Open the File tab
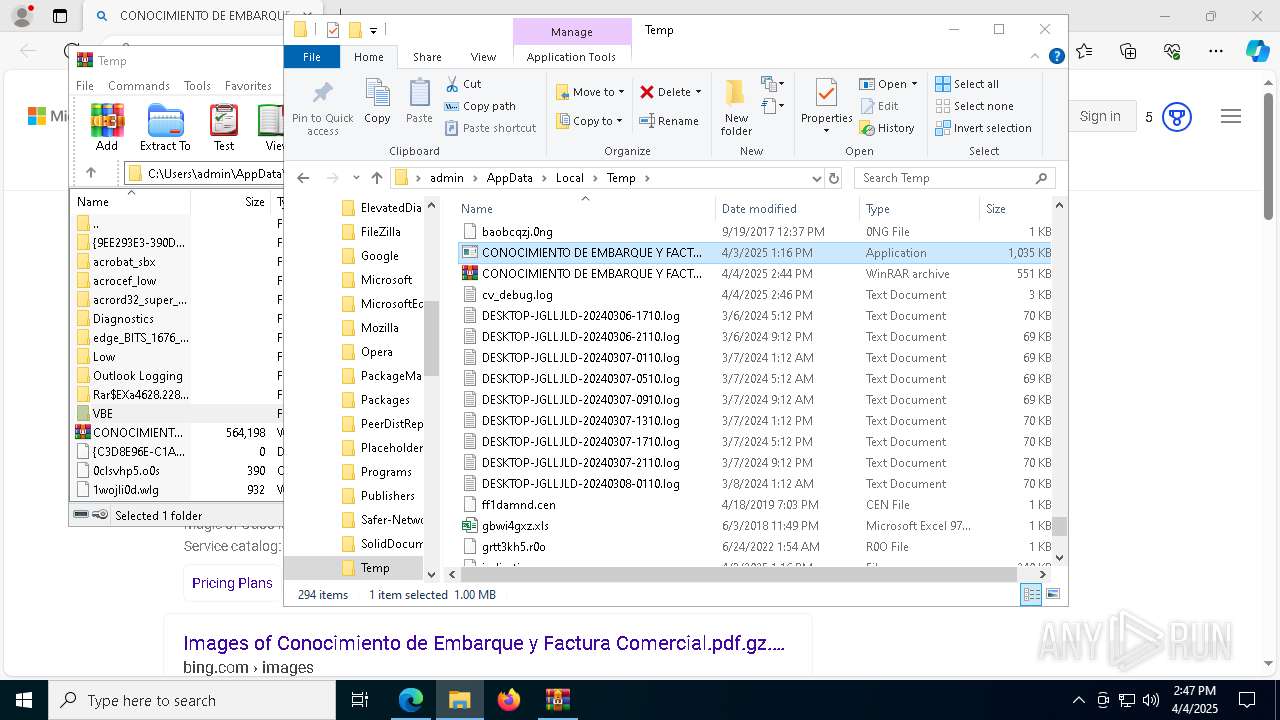This screenshot has height=720, width=1280. (312, 57)
